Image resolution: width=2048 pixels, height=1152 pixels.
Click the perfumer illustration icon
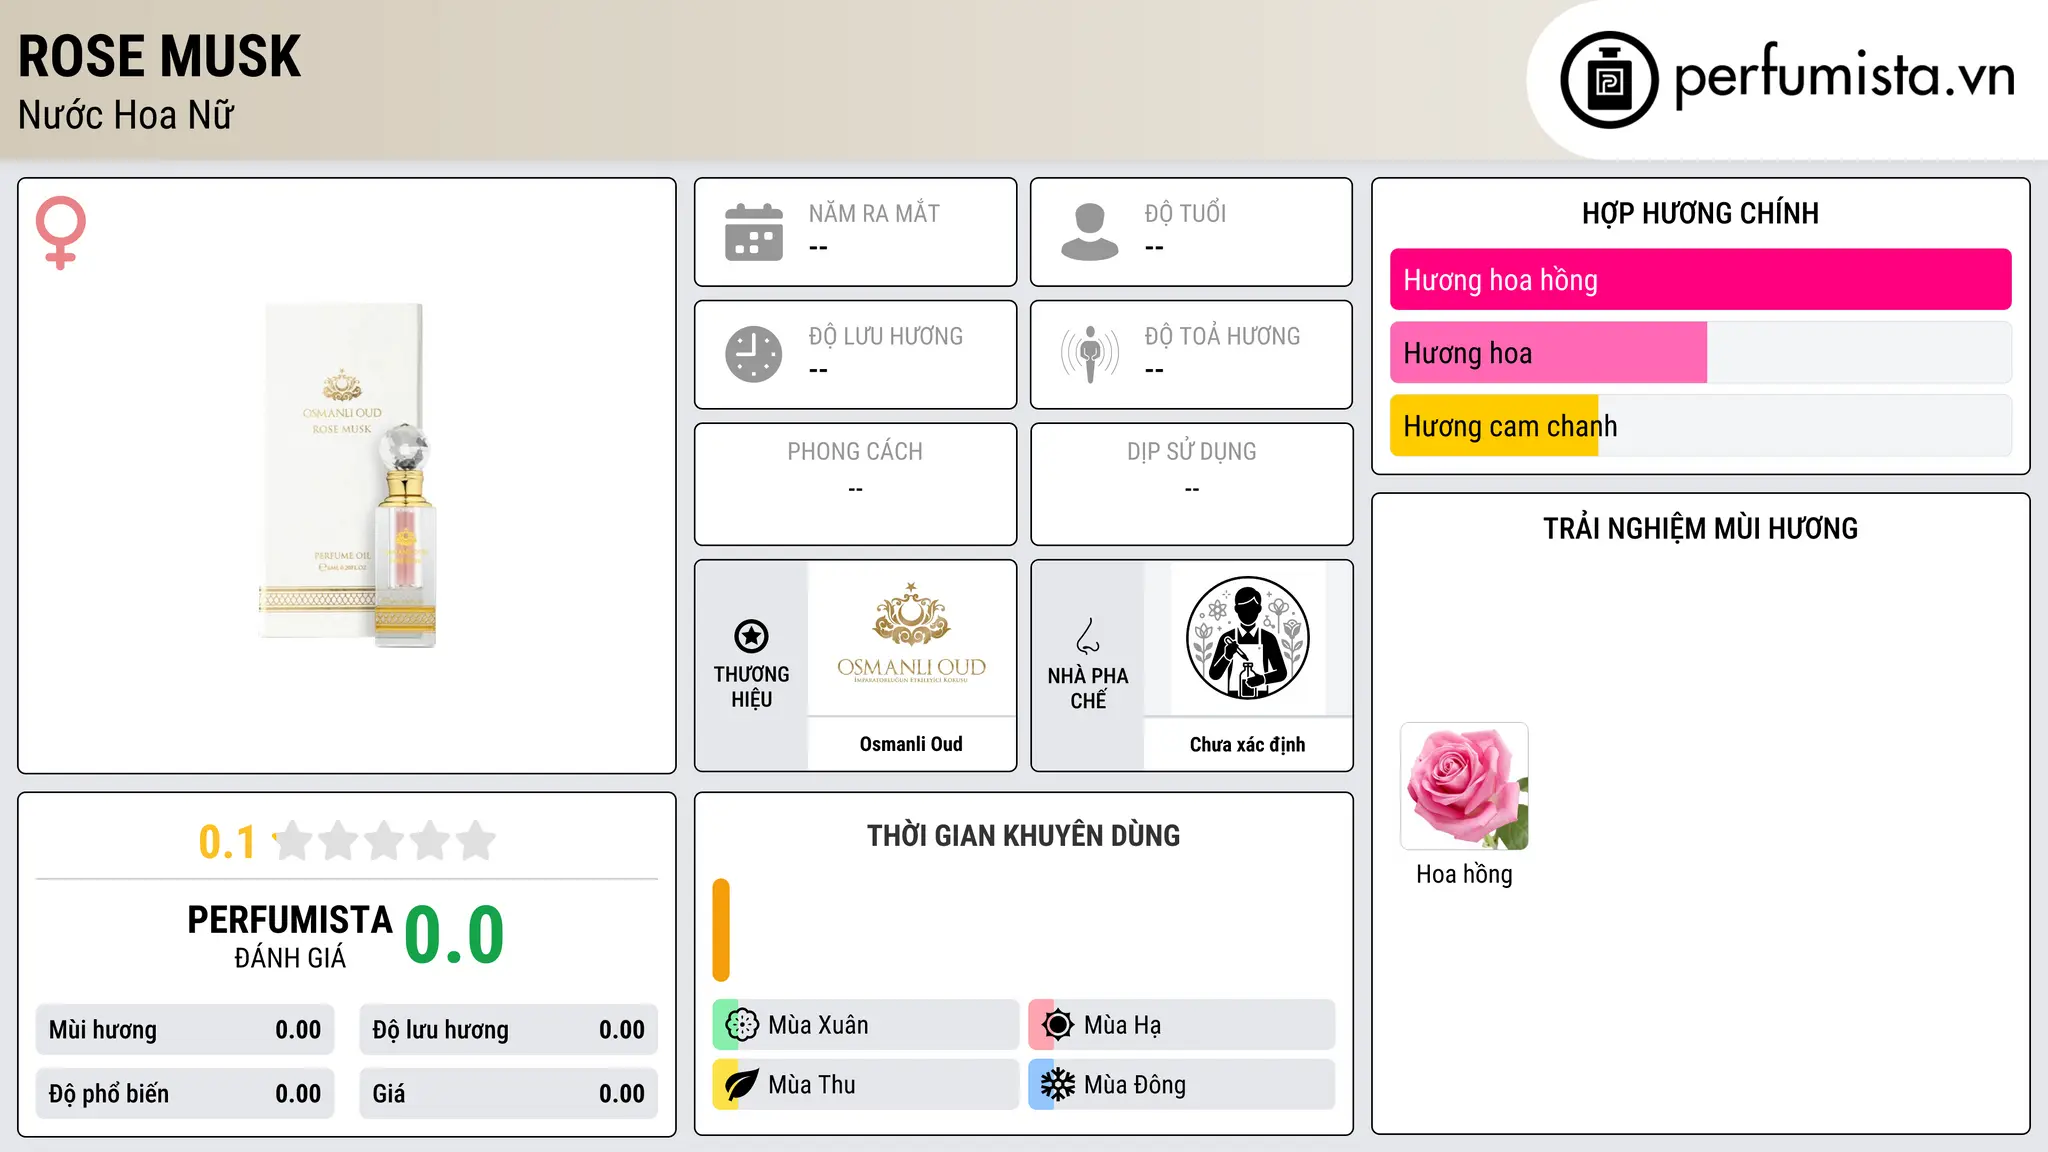coord(1248,639)
